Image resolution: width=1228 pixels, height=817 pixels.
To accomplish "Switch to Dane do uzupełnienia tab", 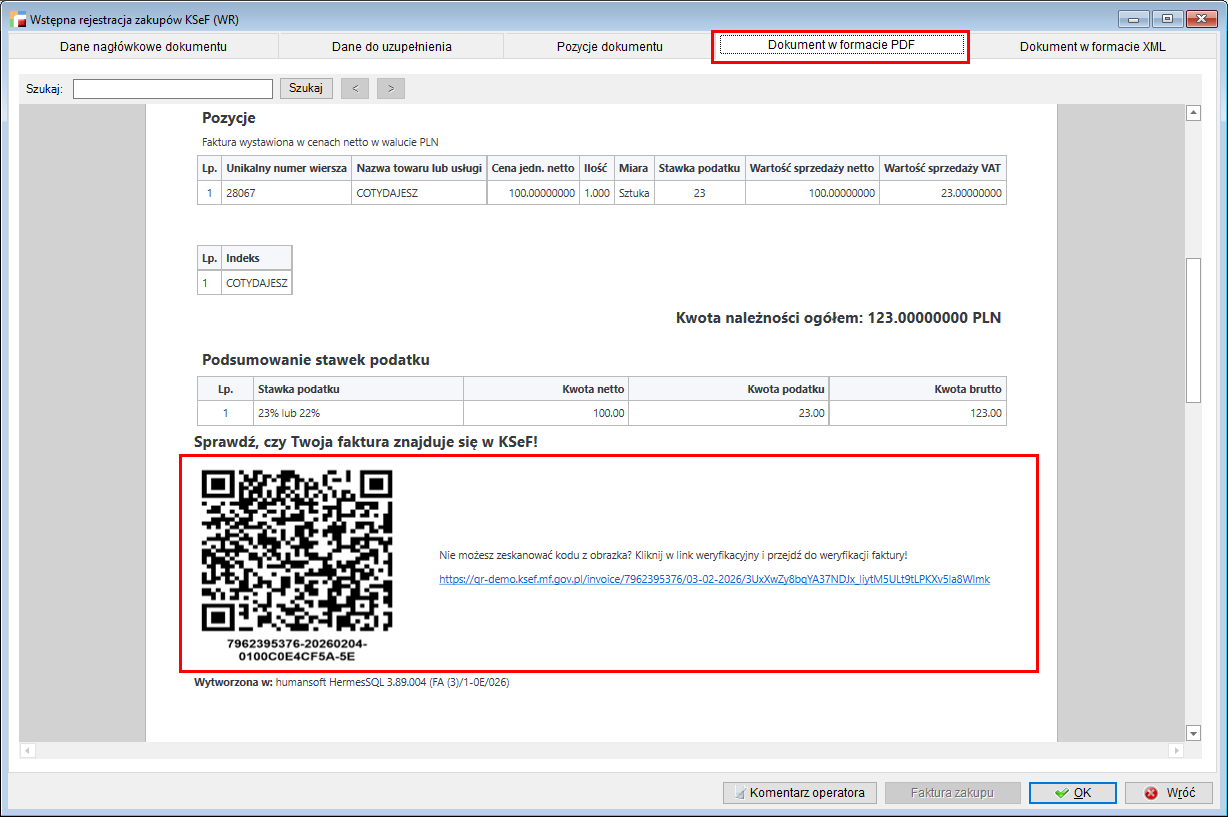I will (391, 47).
